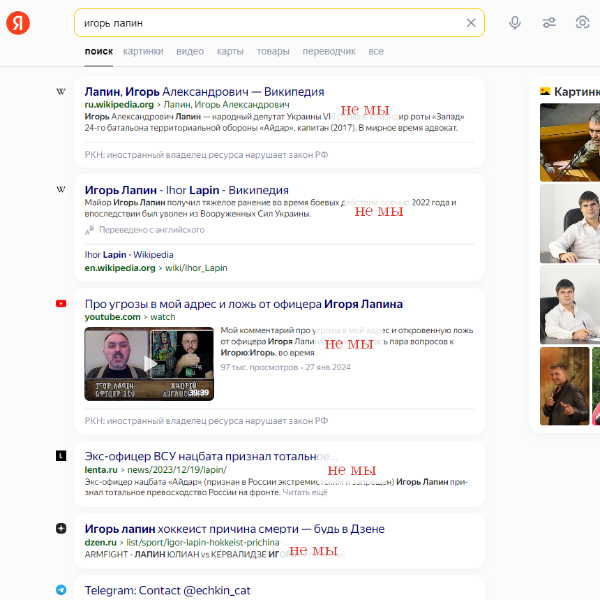Viewport: 600px width, 600px height.
Task: Click '97 тыс. просмотров · 27 янв 2024' text
Action: [285, 367]
